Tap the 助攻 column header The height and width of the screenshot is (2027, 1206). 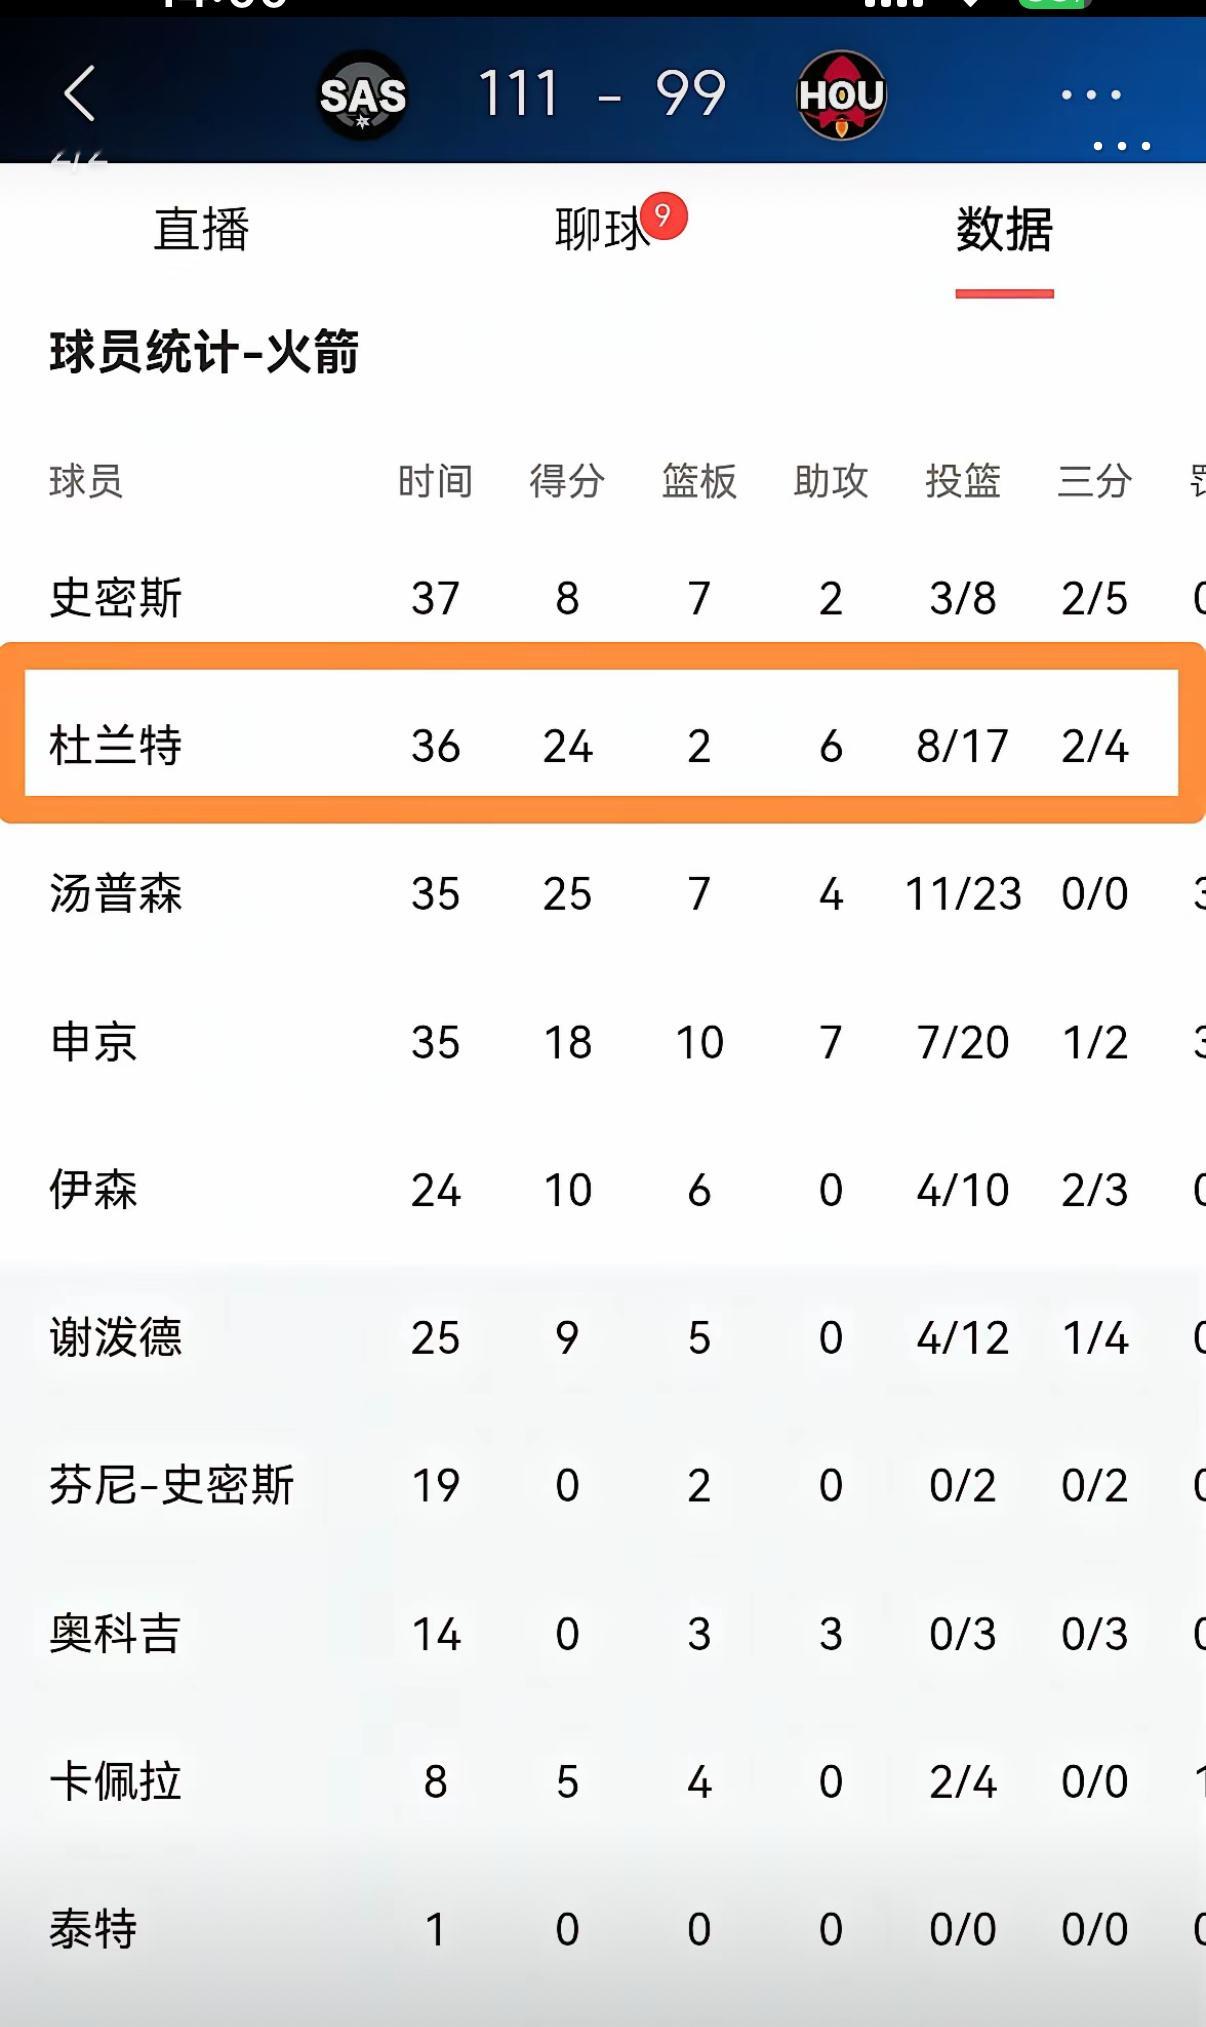[830, 481]
